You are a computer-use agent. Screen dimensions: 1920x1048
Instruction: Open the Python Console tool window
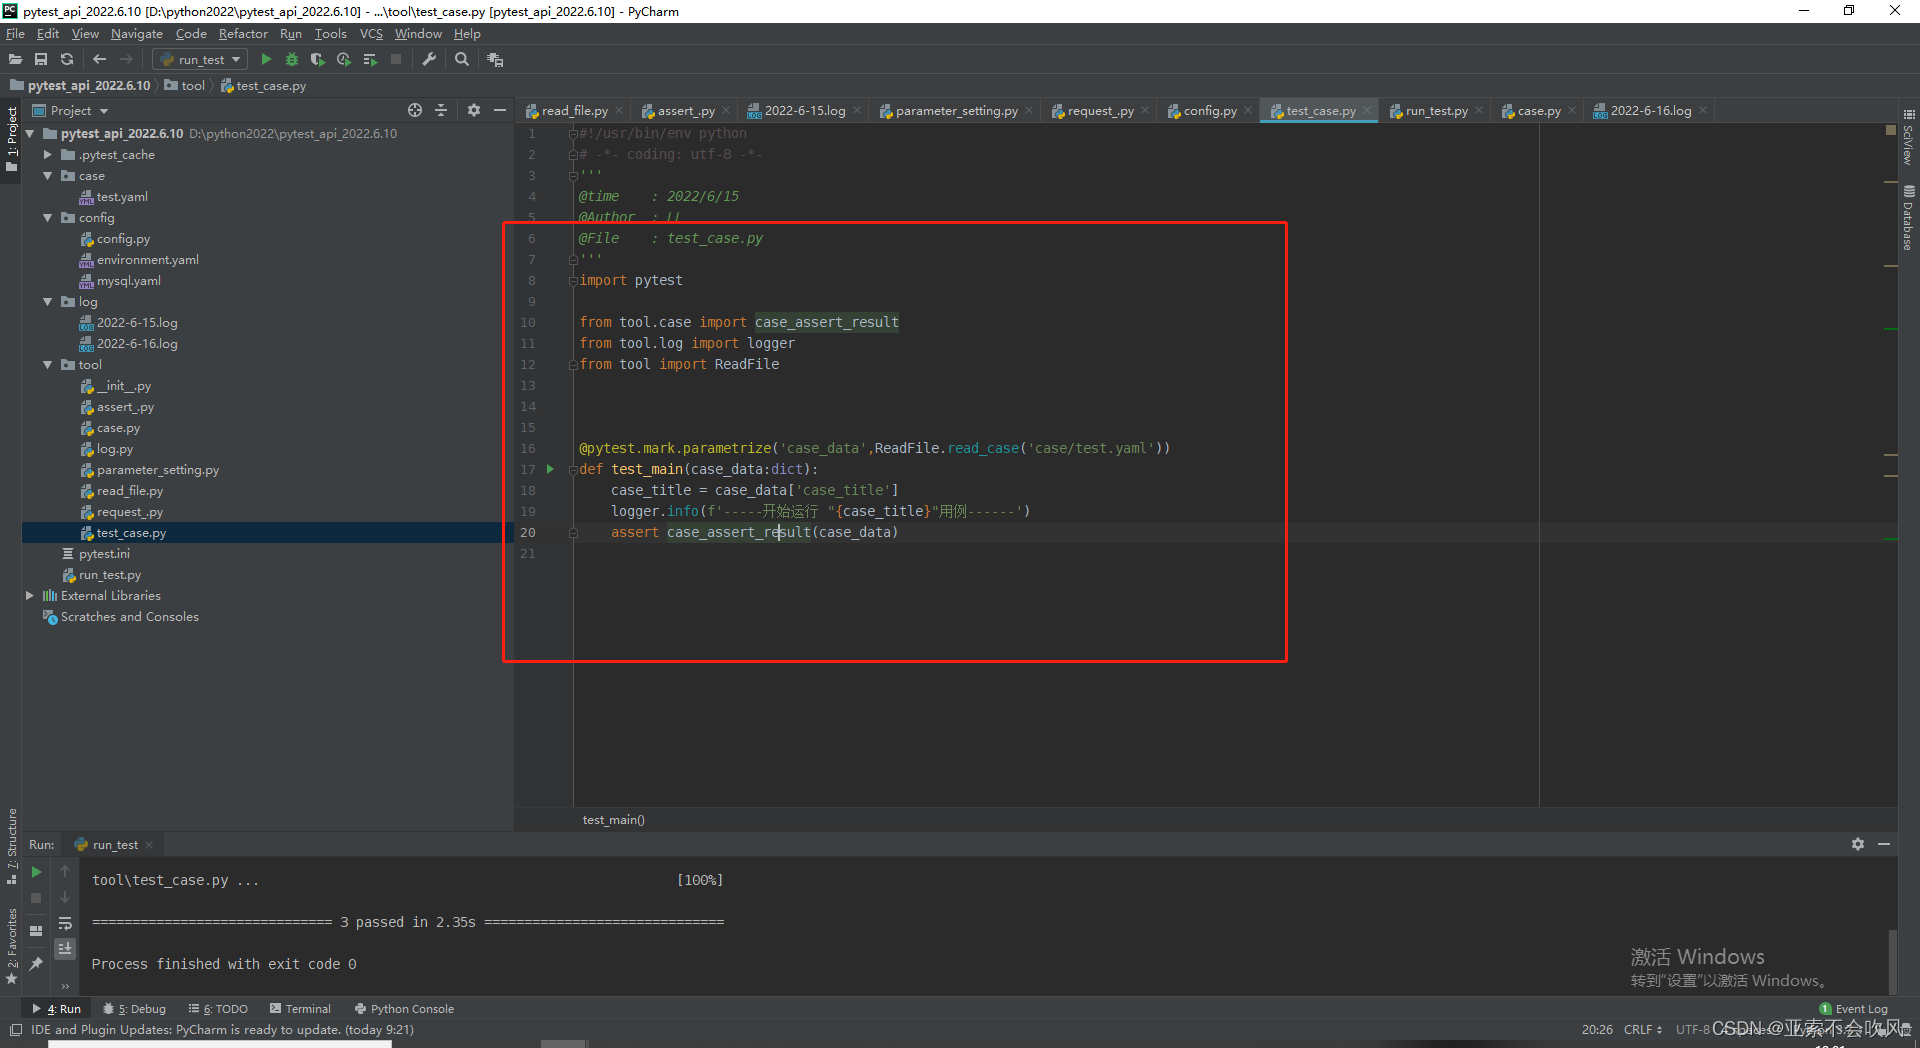404,1009
